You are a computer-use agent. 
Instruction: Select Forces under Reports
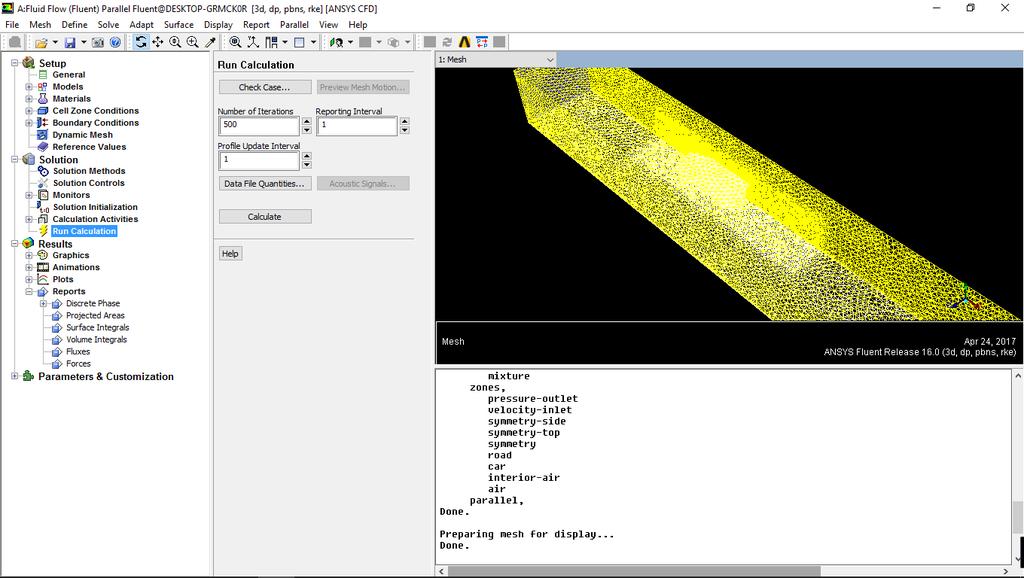coord(78,364)
